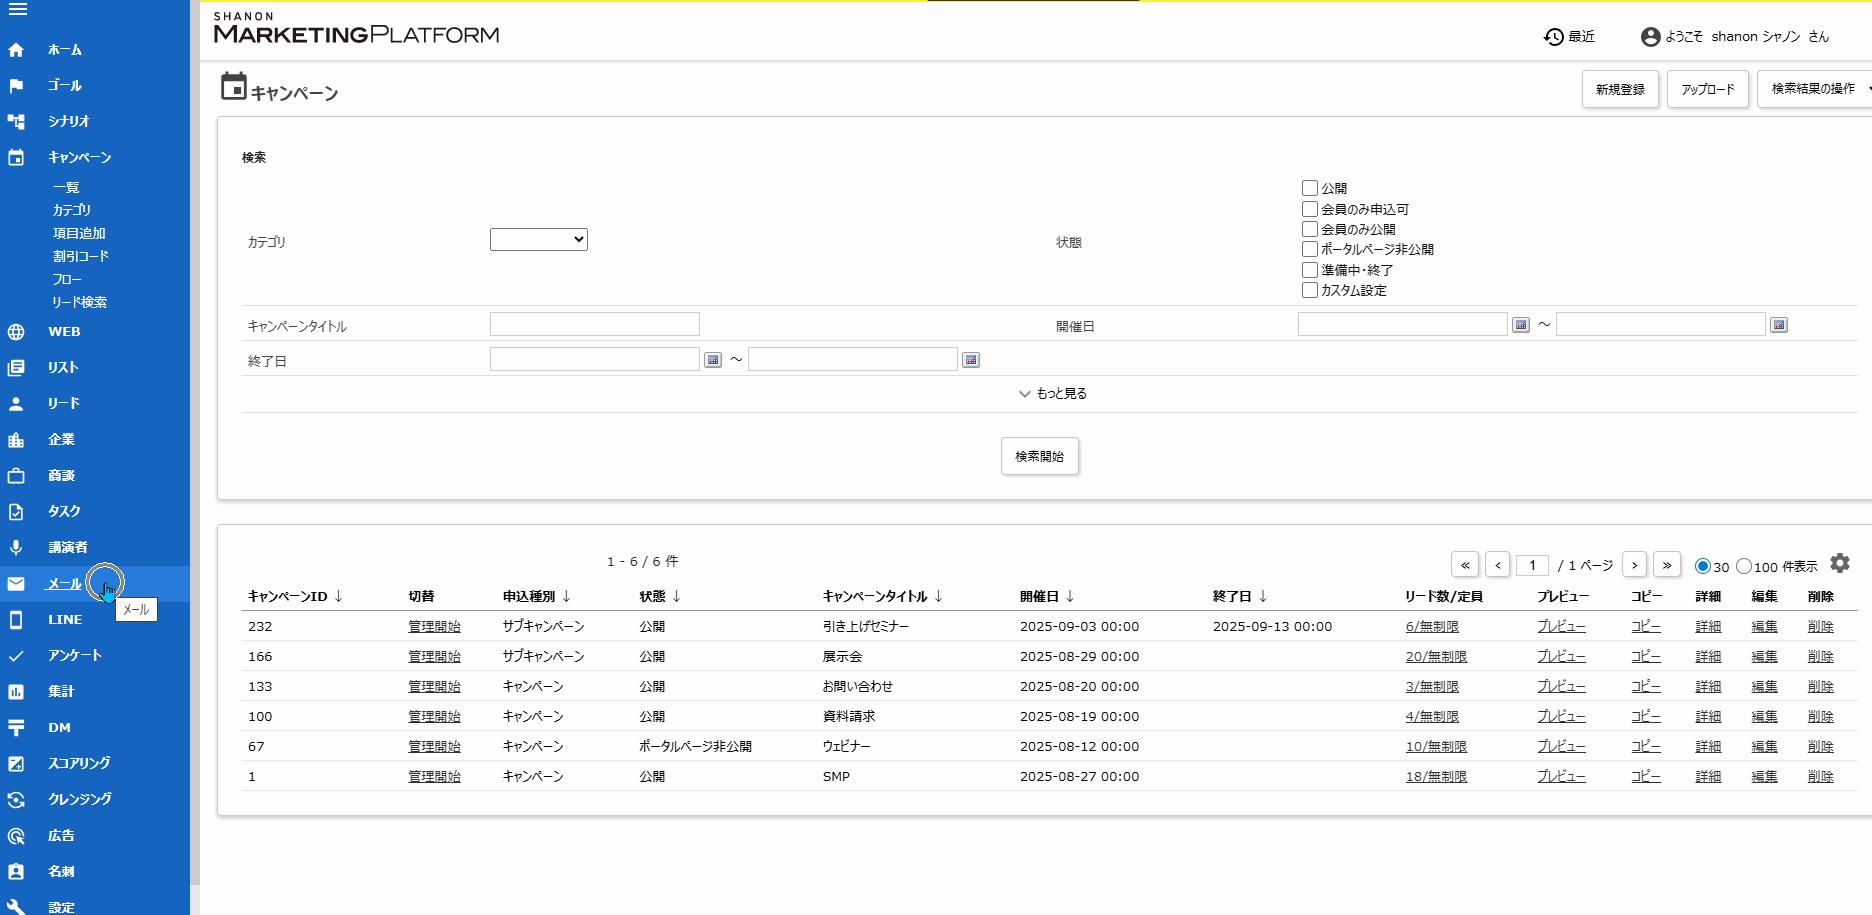Click the Company building icon

click(x=16, y=440)
